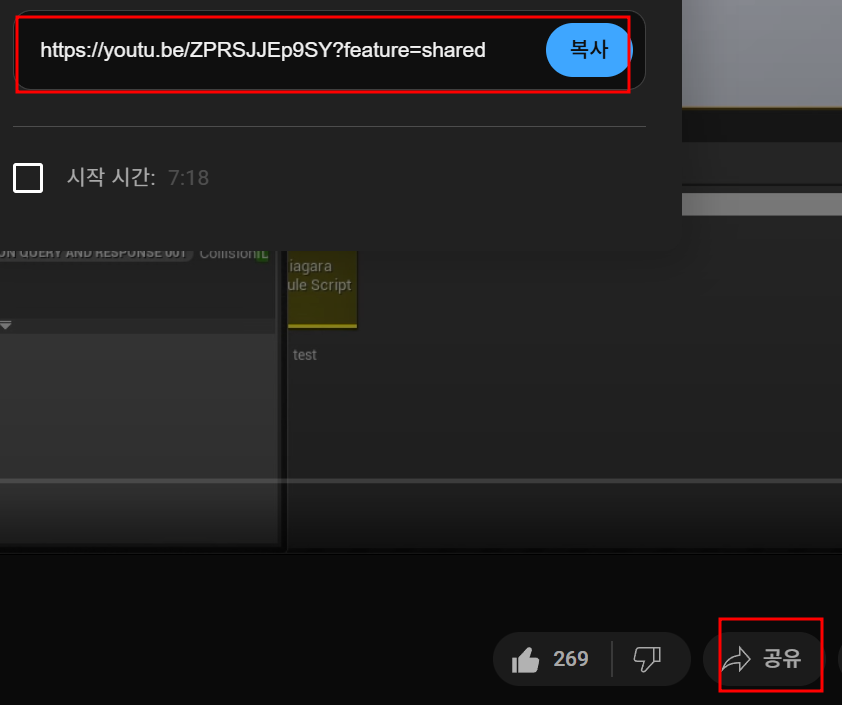The height and width of the screenshot is (705, 842).
Task: Click the small dropdown triangle in left panel
Action: (x=6, y=325)
